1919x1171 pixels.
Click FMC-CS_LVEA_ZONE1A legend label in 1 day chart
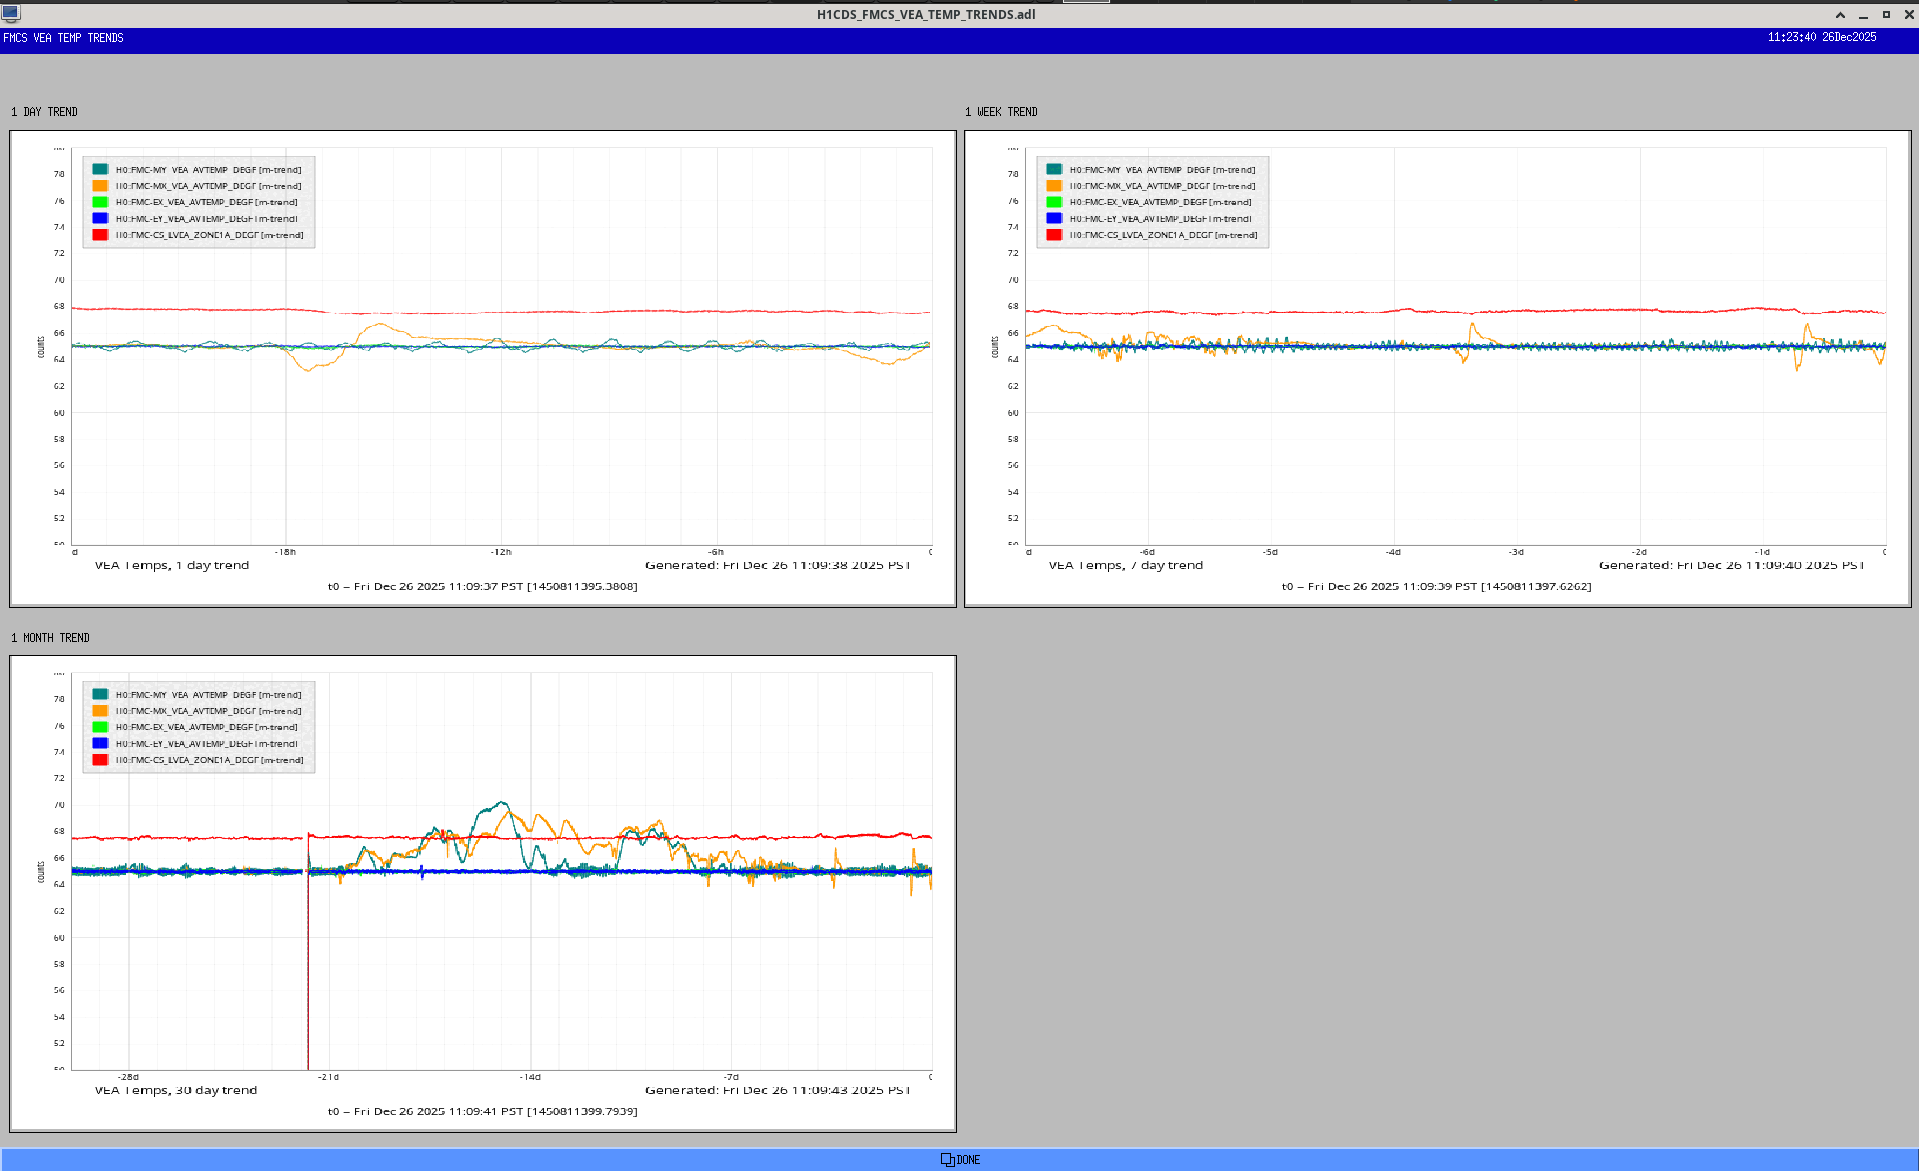click(x=209, y=235)
